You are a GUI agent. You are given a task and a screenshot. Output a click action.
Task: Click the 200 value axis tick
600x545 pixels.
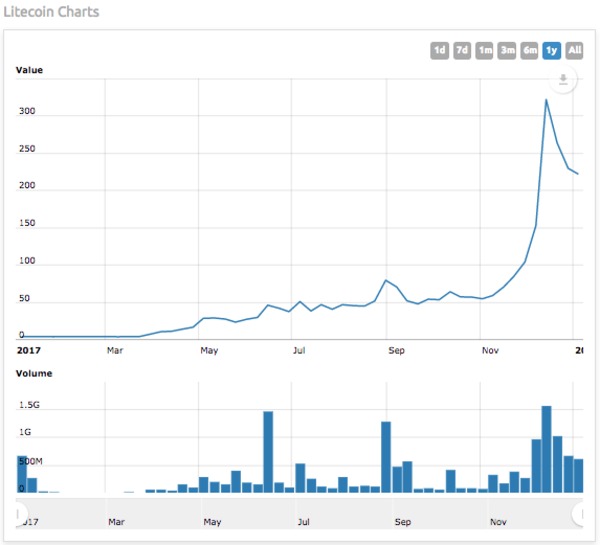click(27, 185)
